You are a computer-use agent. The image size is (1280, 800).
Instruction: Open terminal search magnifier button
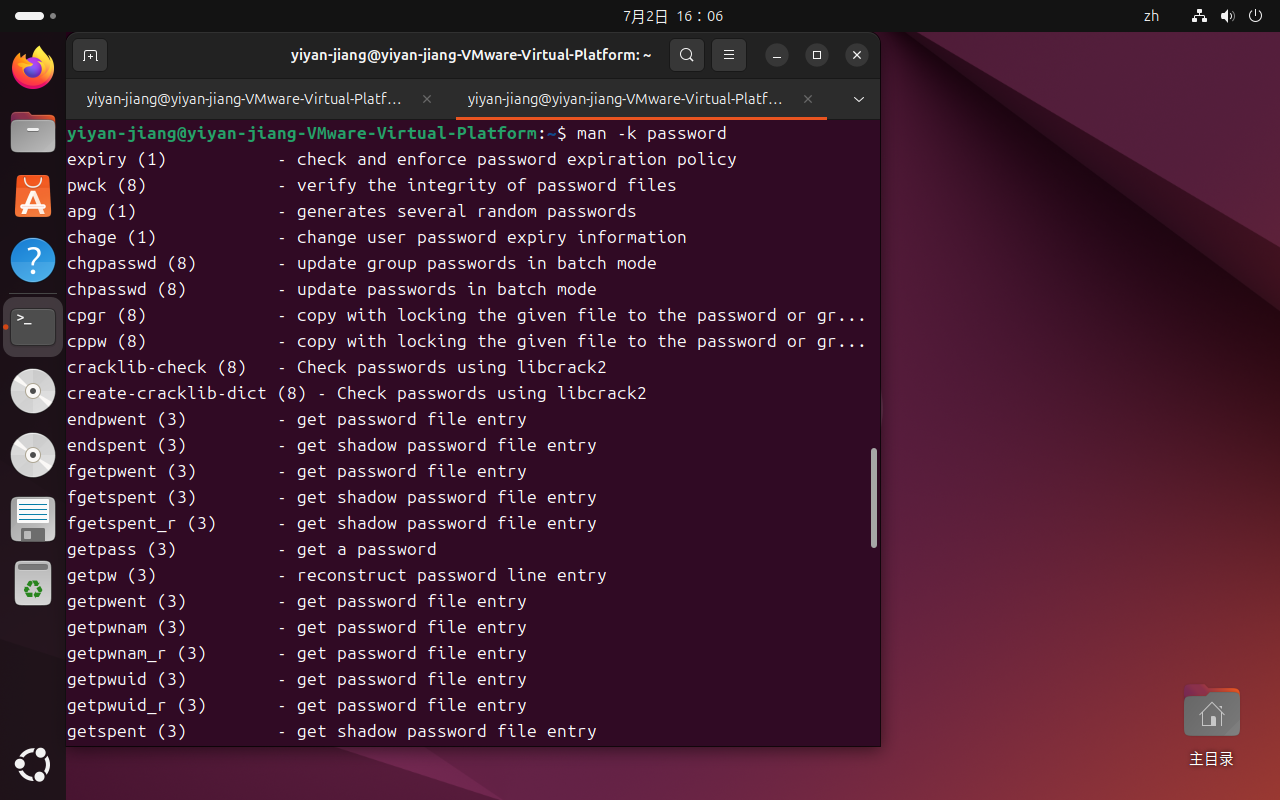click(687, 55)
